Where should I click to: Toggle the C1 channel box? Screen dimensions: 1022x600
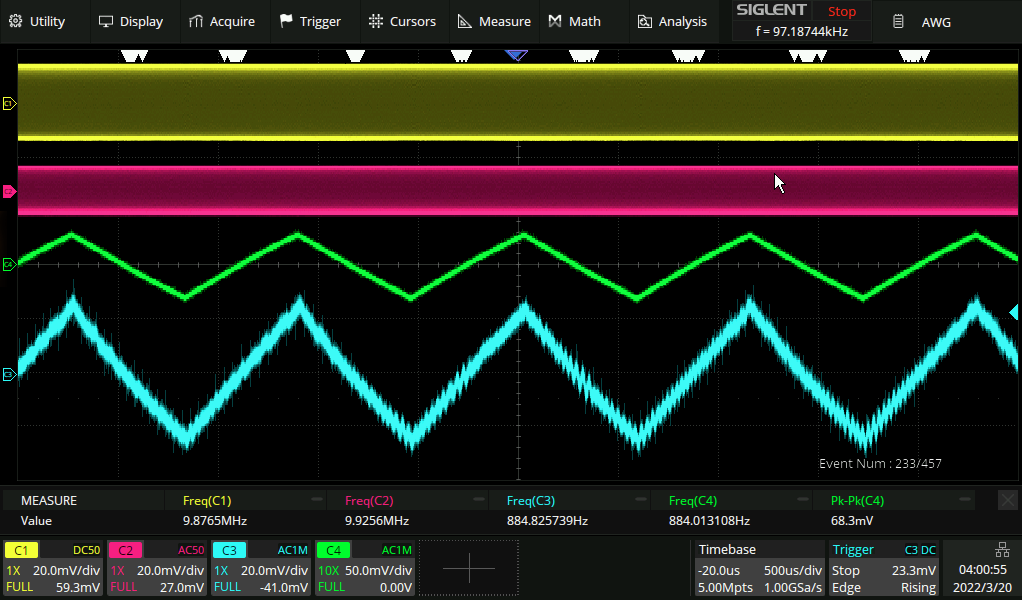54,568
